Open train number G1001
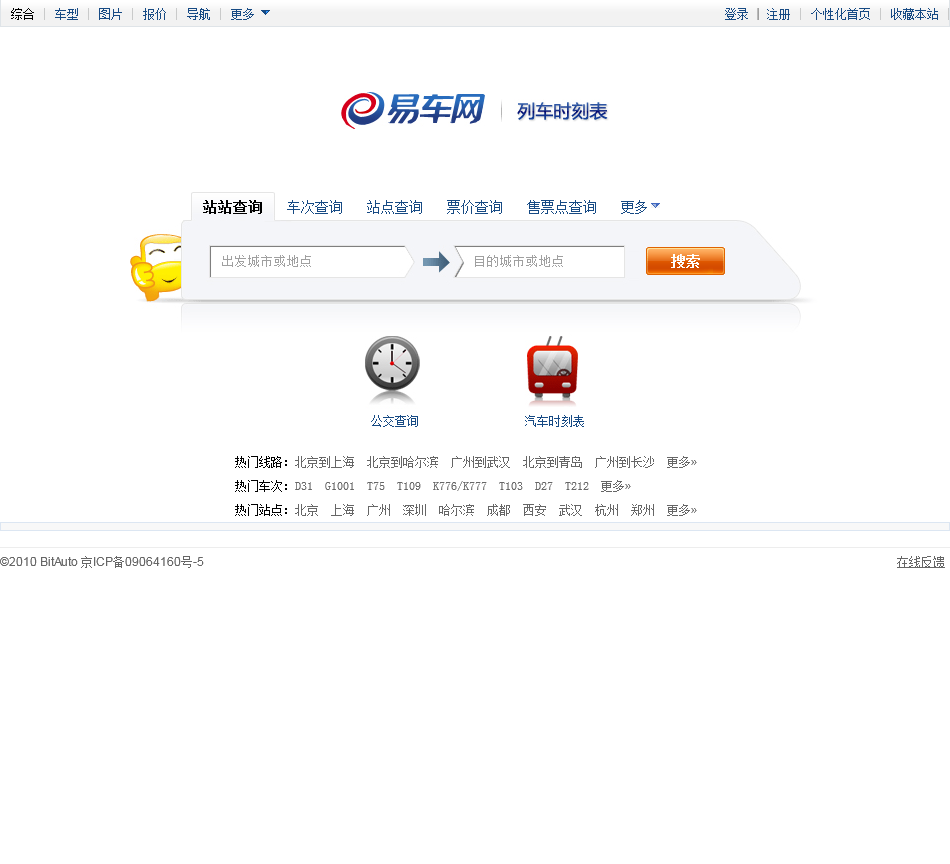950x864 pixels. [339, 486]
